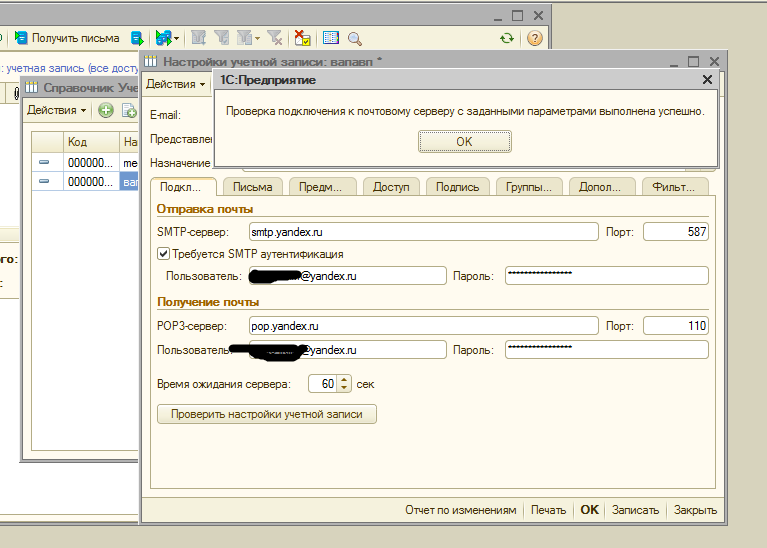Click Отчет по изменениям at the bottom
Screen dimensions: 767x548
click(461, 510)
